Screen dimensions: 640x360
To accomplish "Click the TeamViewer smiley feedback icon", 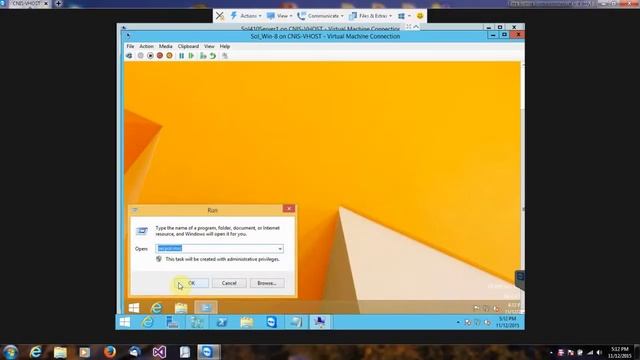I will click(x=420, y=16).
